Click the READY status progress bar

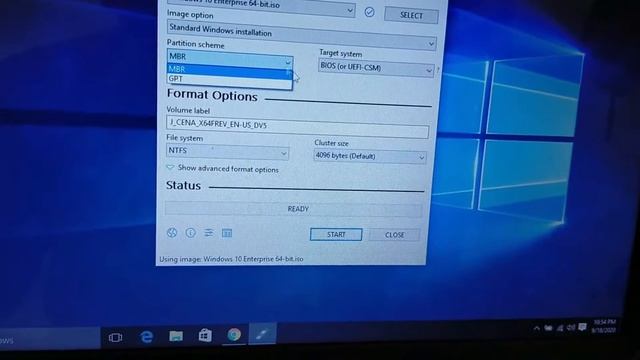[293, 209]
